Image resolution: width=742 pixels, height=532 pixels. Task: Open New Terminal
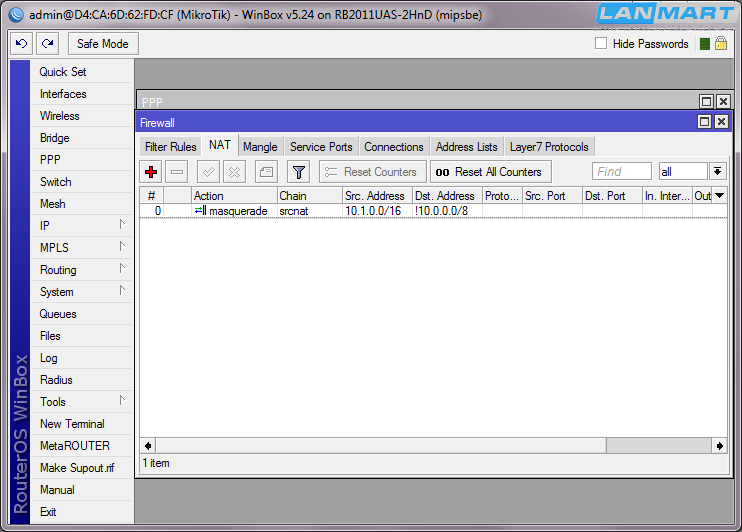pos(81,424)
